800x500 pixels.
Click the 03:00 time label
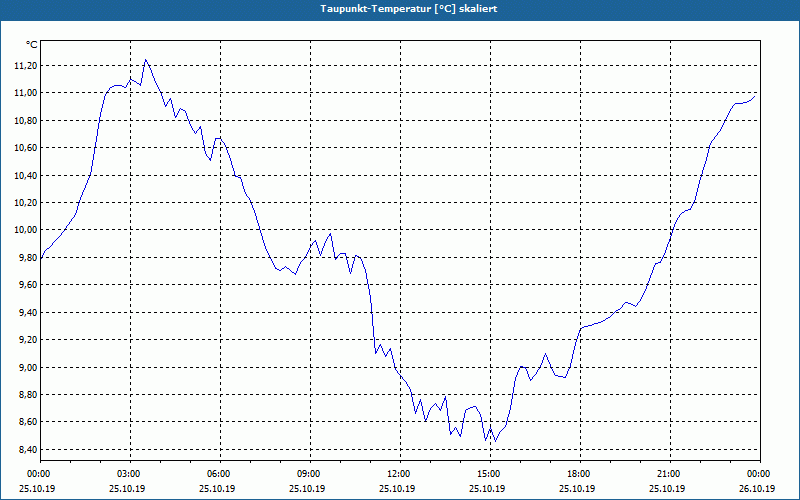click(x=130, y=474)
